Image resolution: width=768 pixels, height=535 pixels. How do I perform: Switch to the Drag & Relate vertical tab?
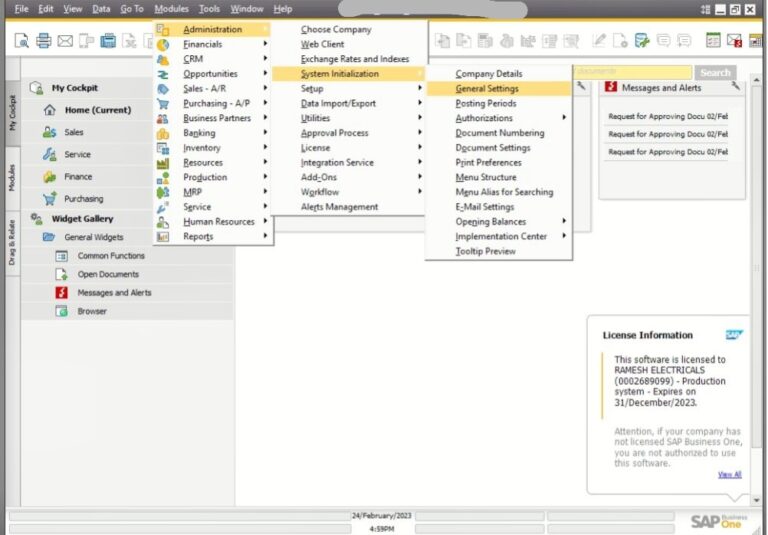[12, 243]
